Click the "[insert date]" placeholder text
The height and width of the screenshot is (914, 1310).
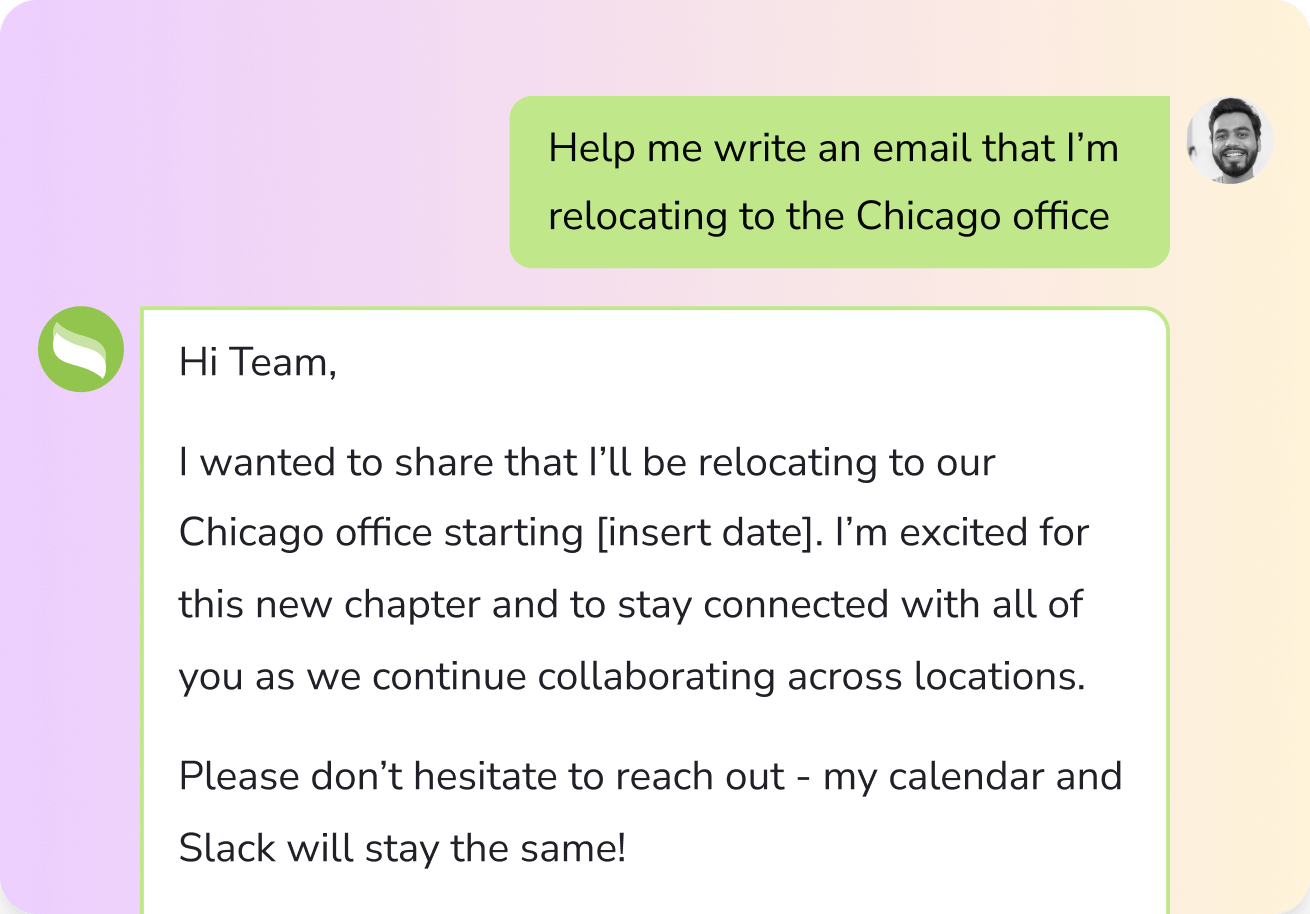(x=704, y=533)
